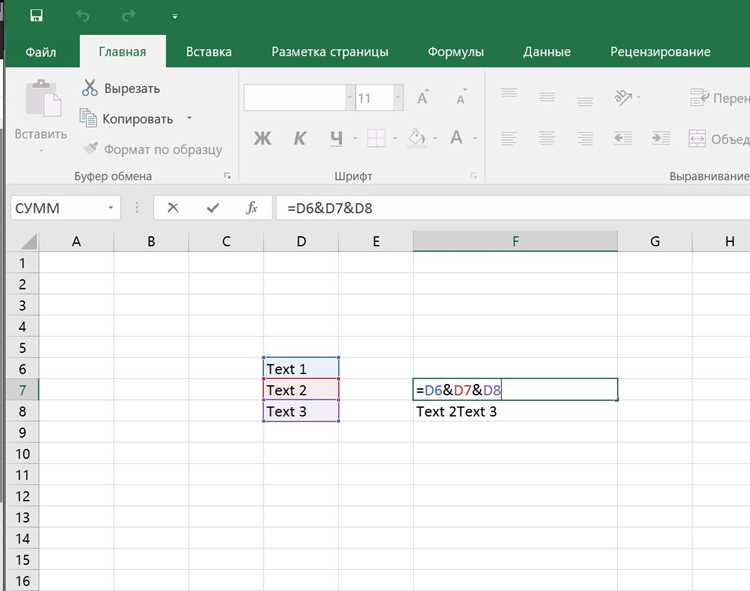Click the Undo arrow icon
The image size is (750, 591).
[83, 16]
